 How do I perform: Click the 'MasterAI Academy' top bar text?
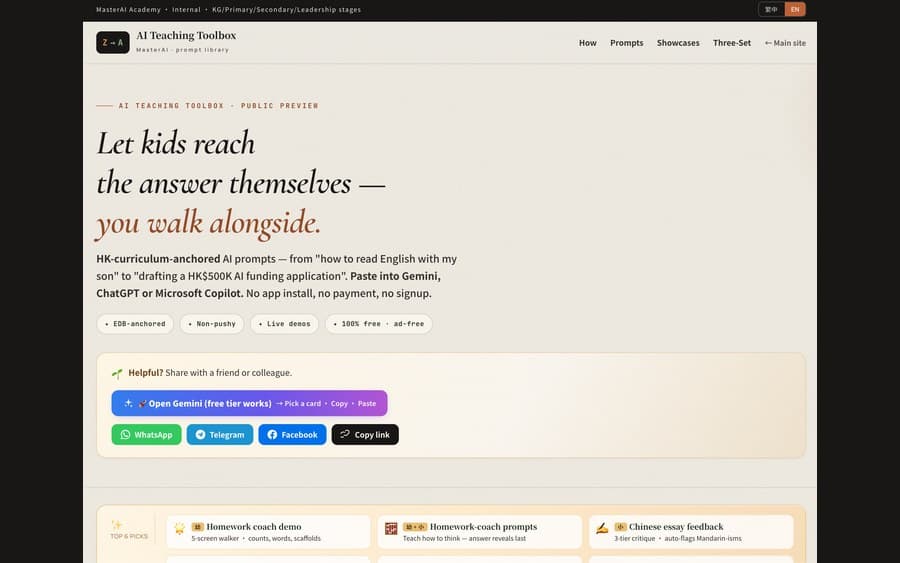click(128, 10)
